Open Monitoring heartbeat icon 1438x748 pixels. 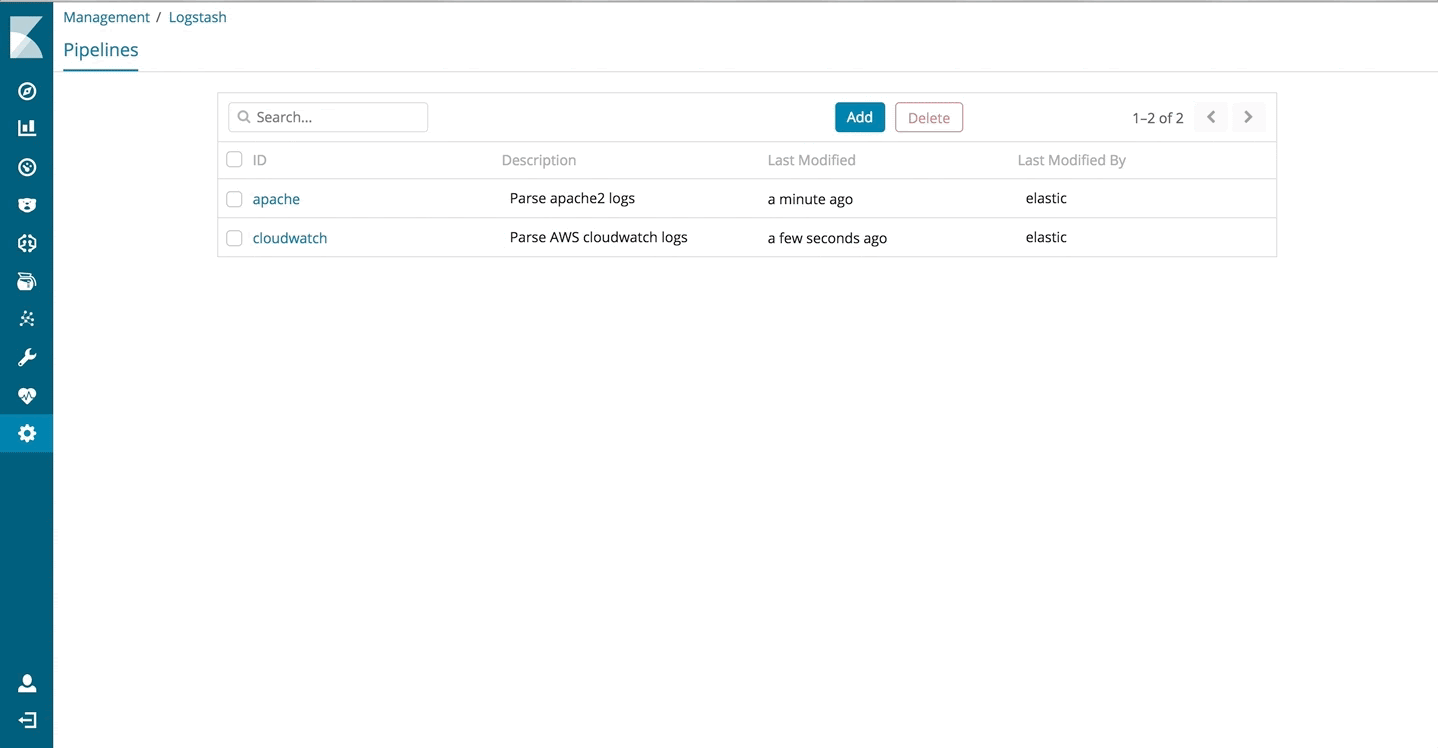point(27,396)
